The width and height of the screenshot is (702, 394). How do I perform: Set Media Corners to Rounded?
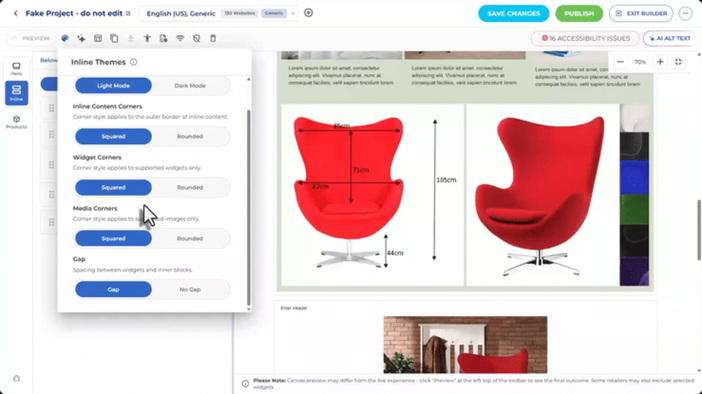pyautogui.click(x=190, y=239)
